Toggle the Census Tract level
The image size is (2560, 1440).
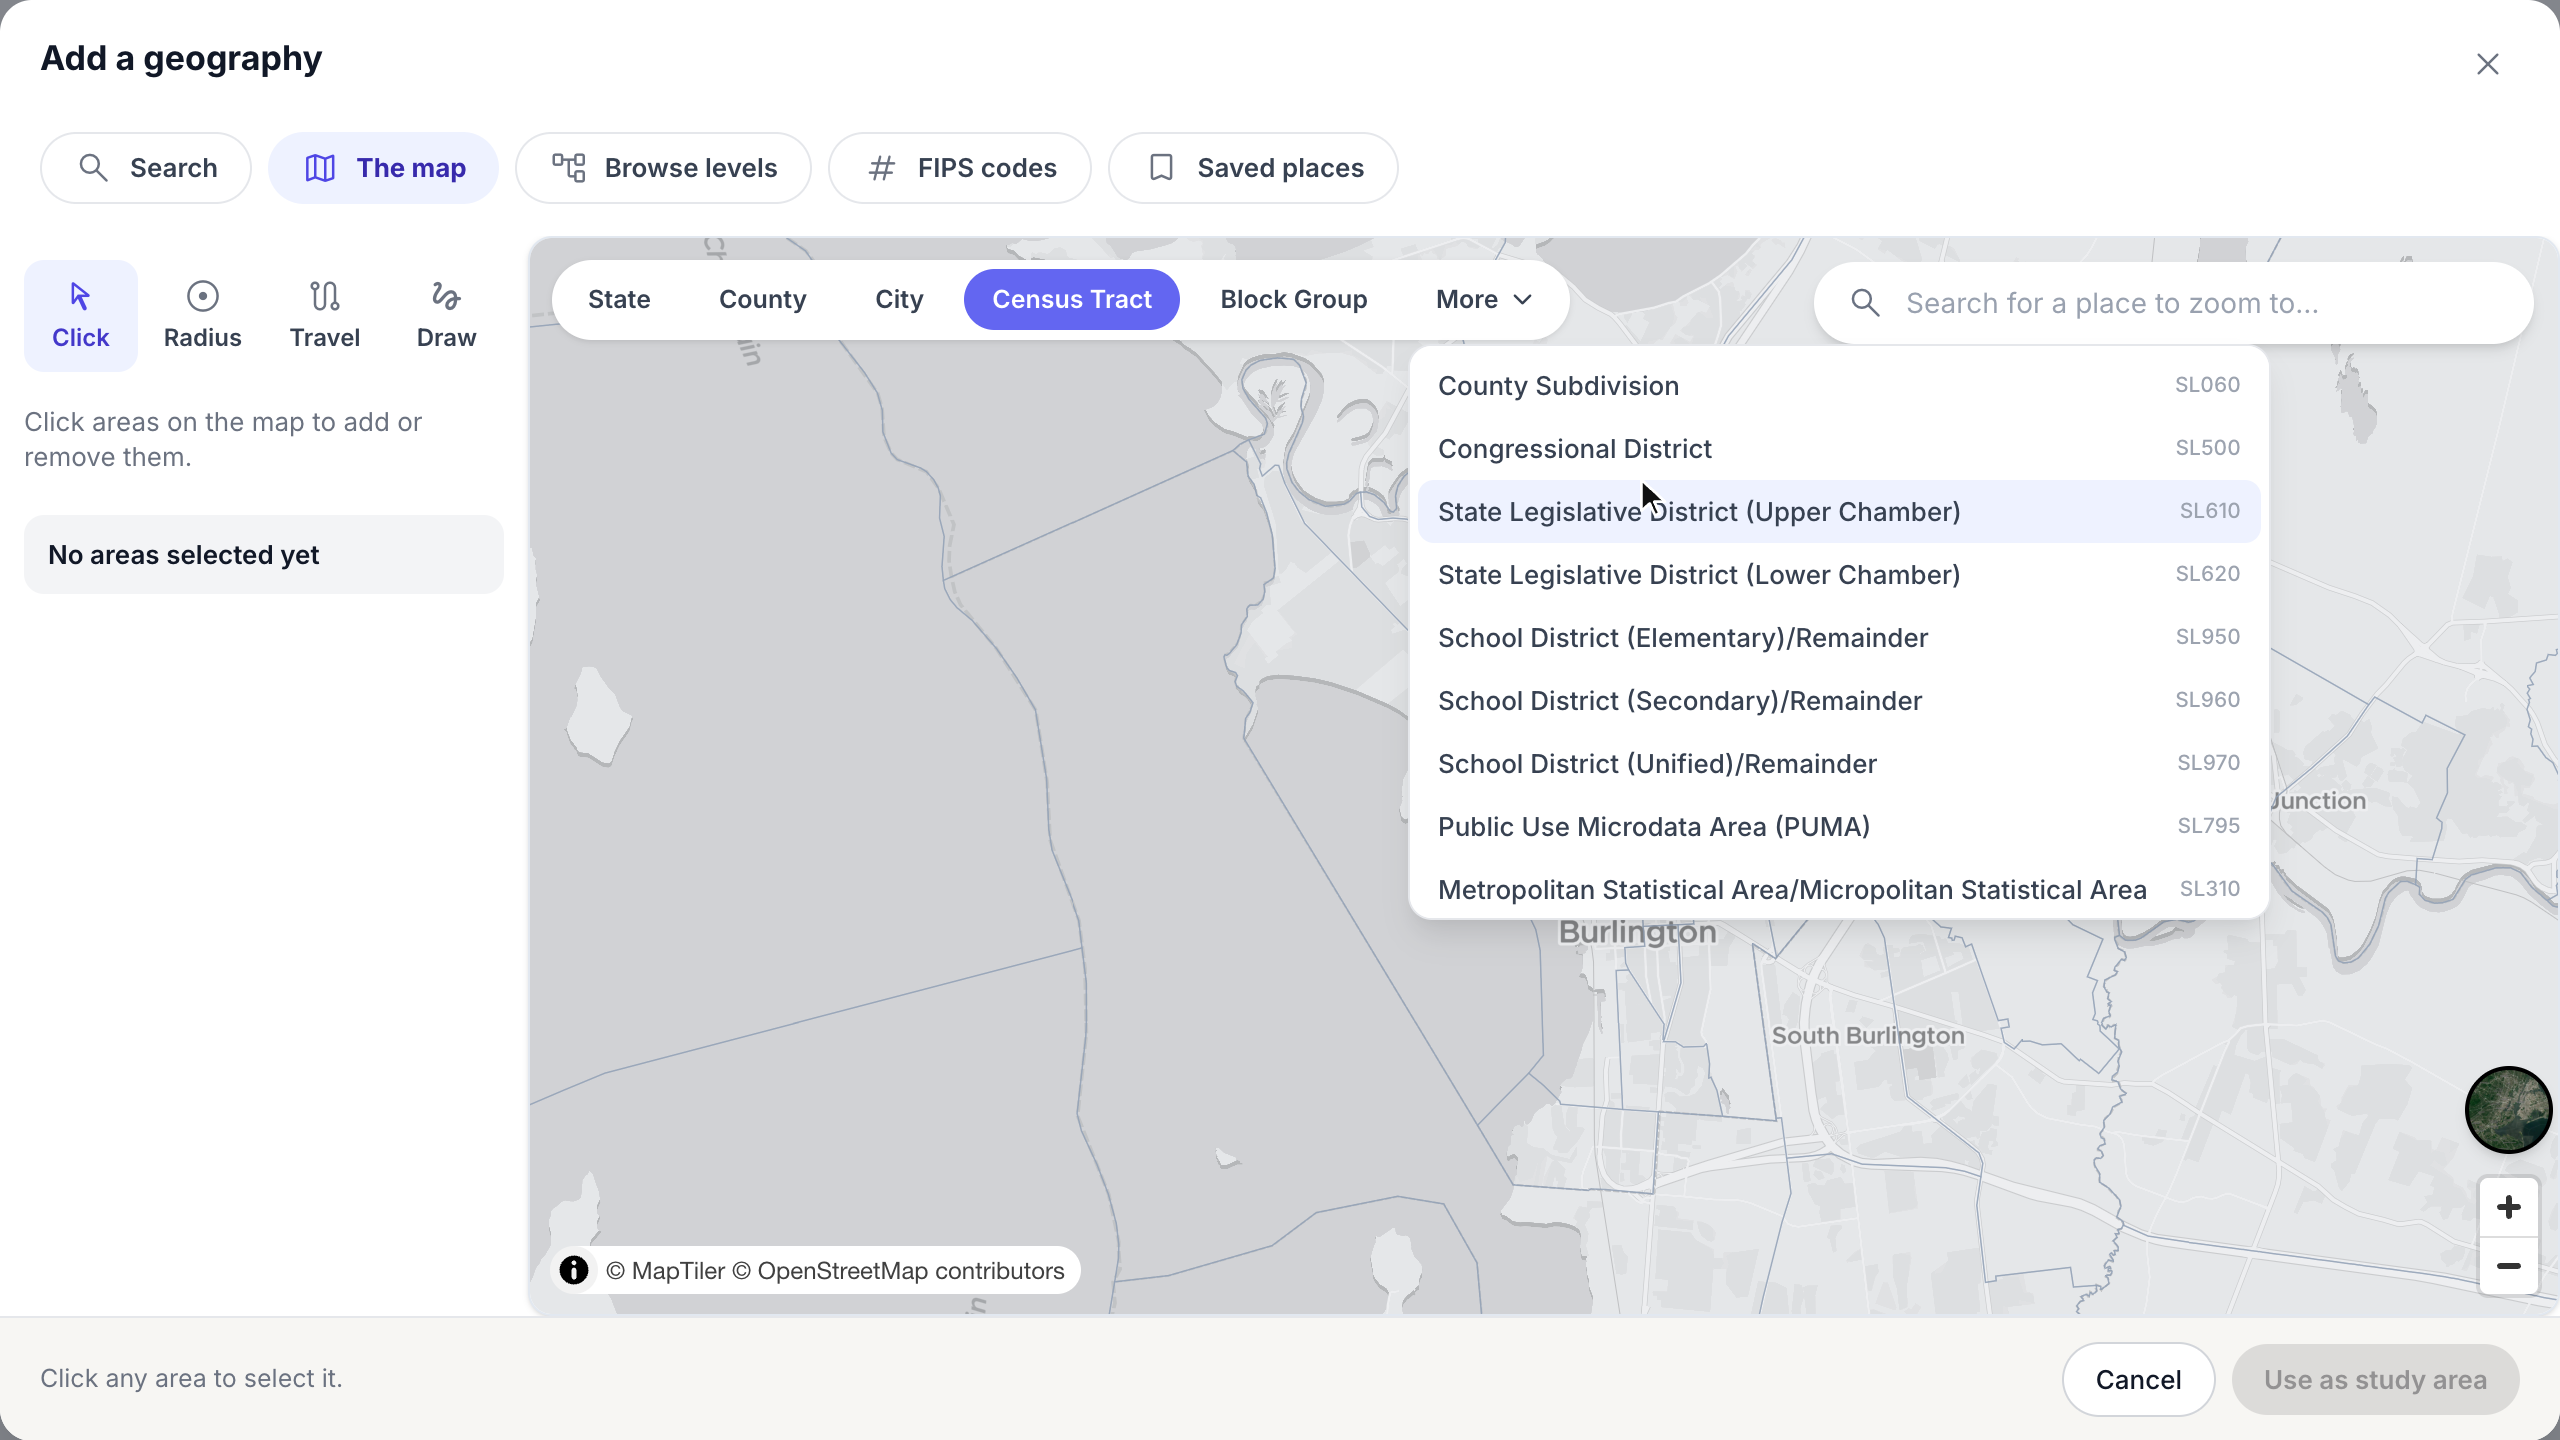[x=1072, y=299]
